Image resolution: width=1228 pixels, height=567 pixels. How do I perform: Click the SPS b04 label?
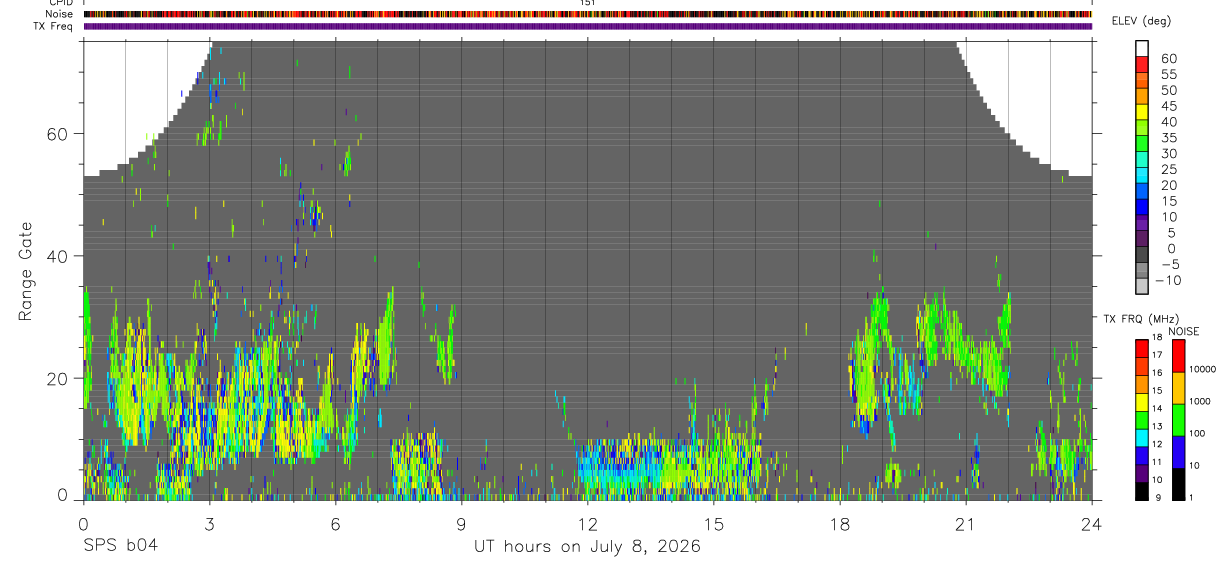[120, 546]
